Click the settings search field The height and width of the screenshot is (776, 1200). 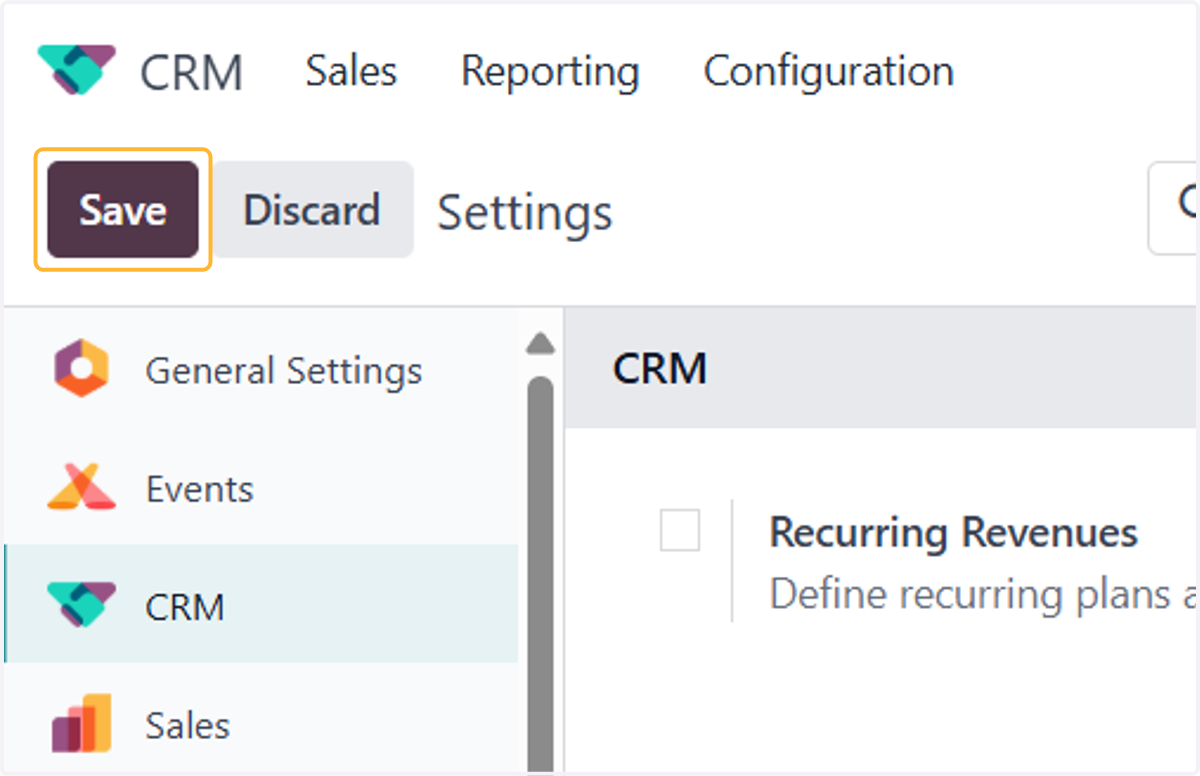(1174, 208)
